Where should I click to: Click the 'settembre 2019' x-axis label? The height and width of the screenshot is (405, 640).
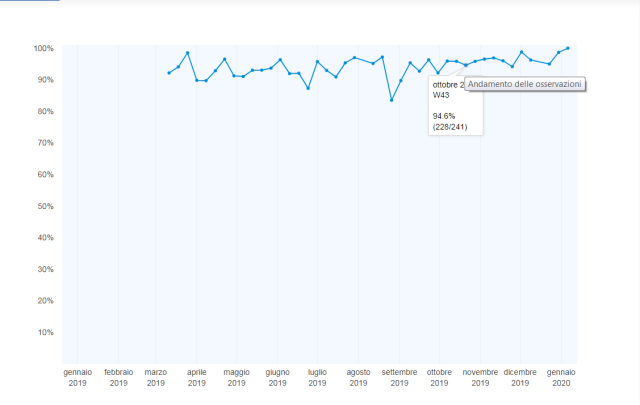point(399,377)
